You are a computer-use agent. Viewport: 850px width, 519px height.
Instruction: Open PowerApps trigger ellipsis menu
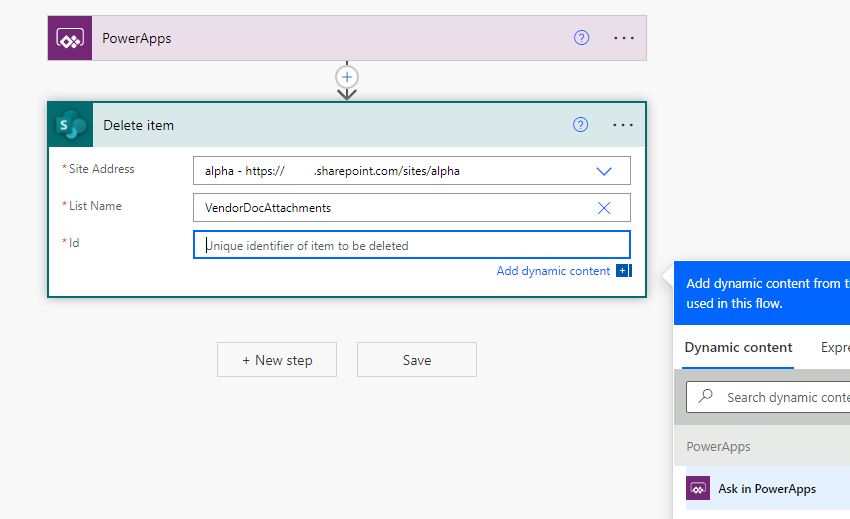click(623, 38)
